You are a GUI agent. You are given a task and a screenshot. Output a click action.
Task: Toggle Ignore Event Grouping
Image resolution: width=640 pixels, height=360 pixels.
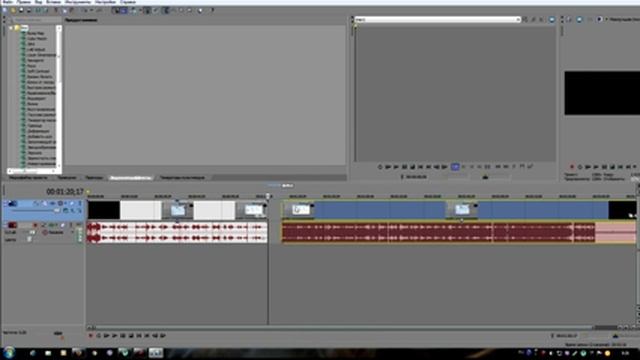tap(155, 10)
